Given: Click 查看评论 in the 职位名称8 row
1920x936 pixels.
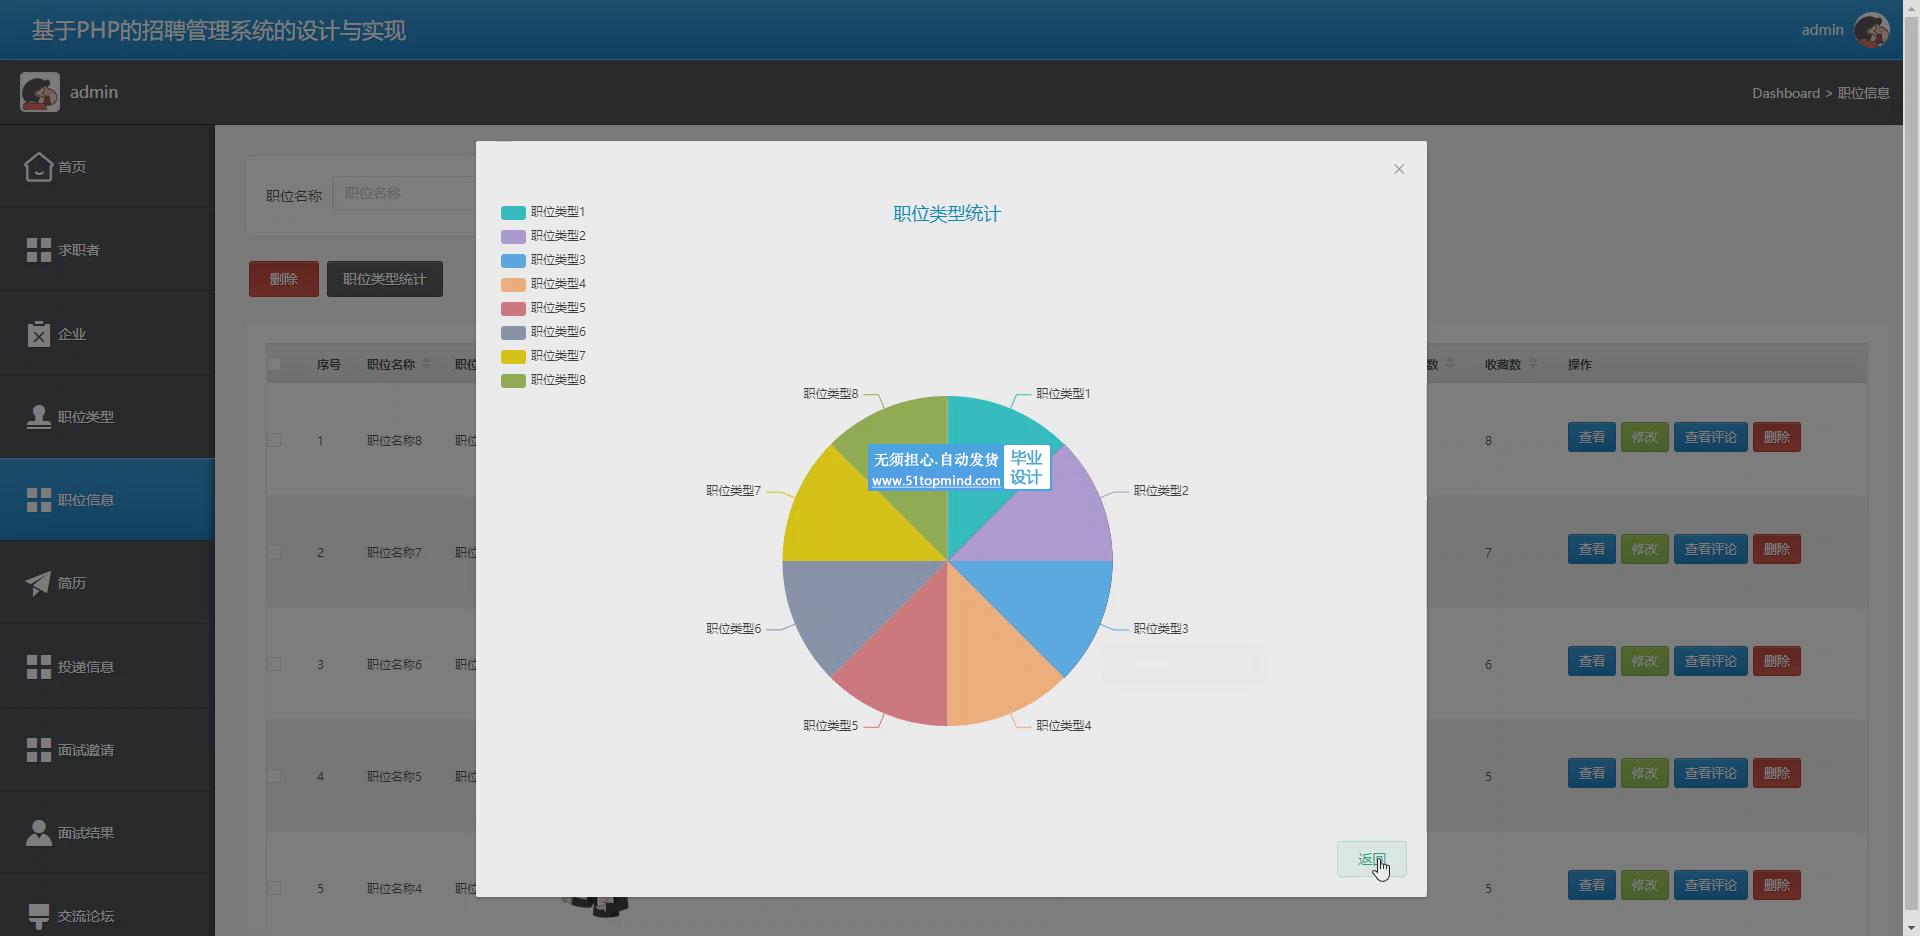Looking at the screenshot, I should tap(1710, 437).
